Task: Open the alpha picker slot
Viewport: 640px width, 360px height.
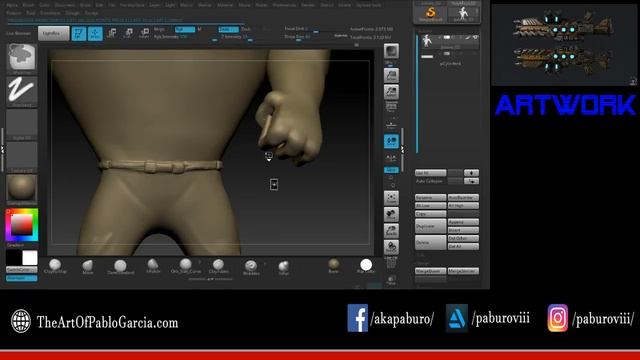Action: 22,124
